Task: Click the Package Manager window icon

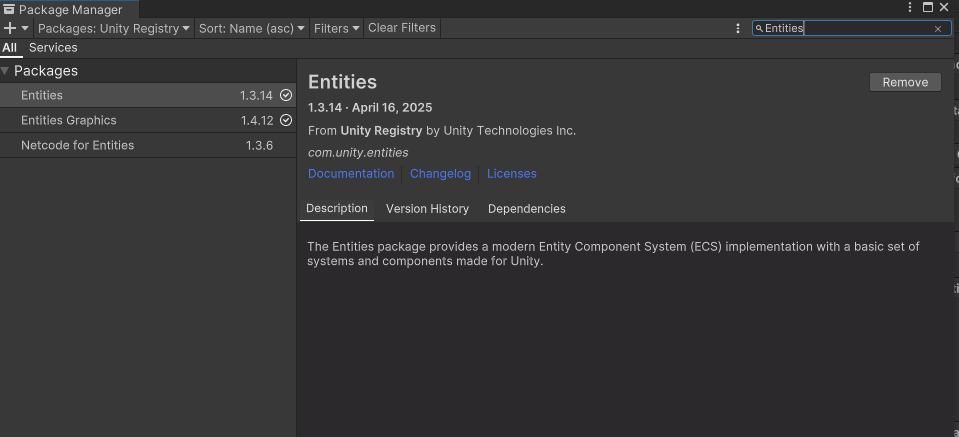Action: pos(9,9)
